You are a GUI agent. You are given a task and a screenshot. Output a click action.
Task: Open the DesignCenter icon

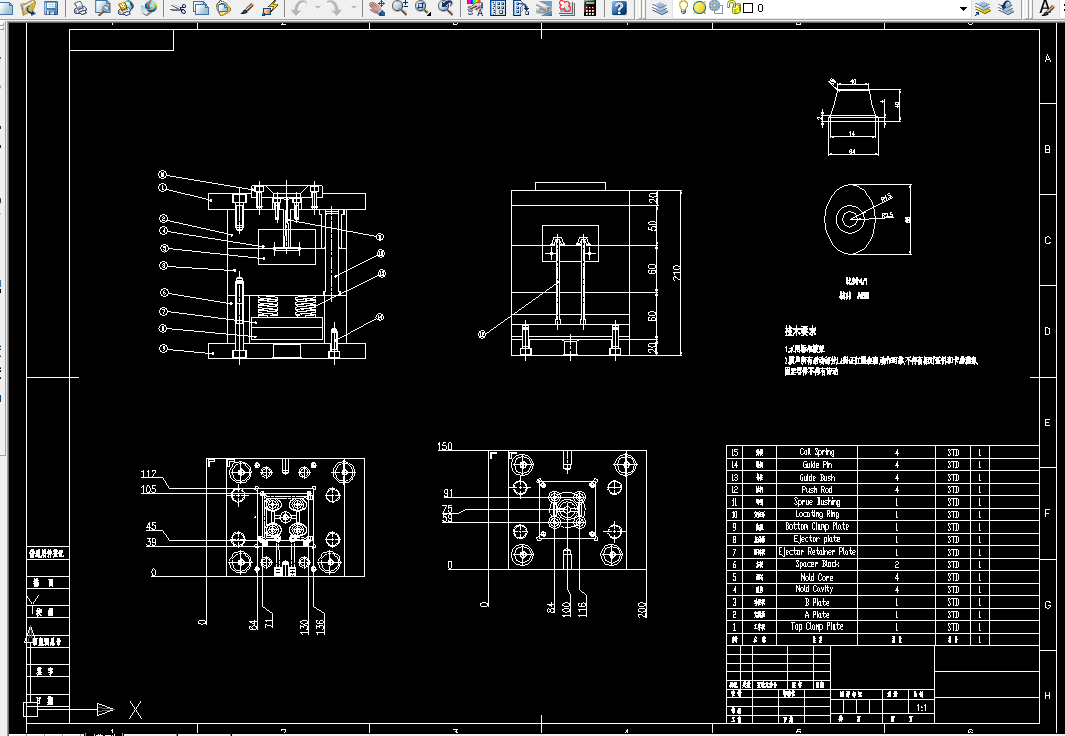tap(498, 7)
